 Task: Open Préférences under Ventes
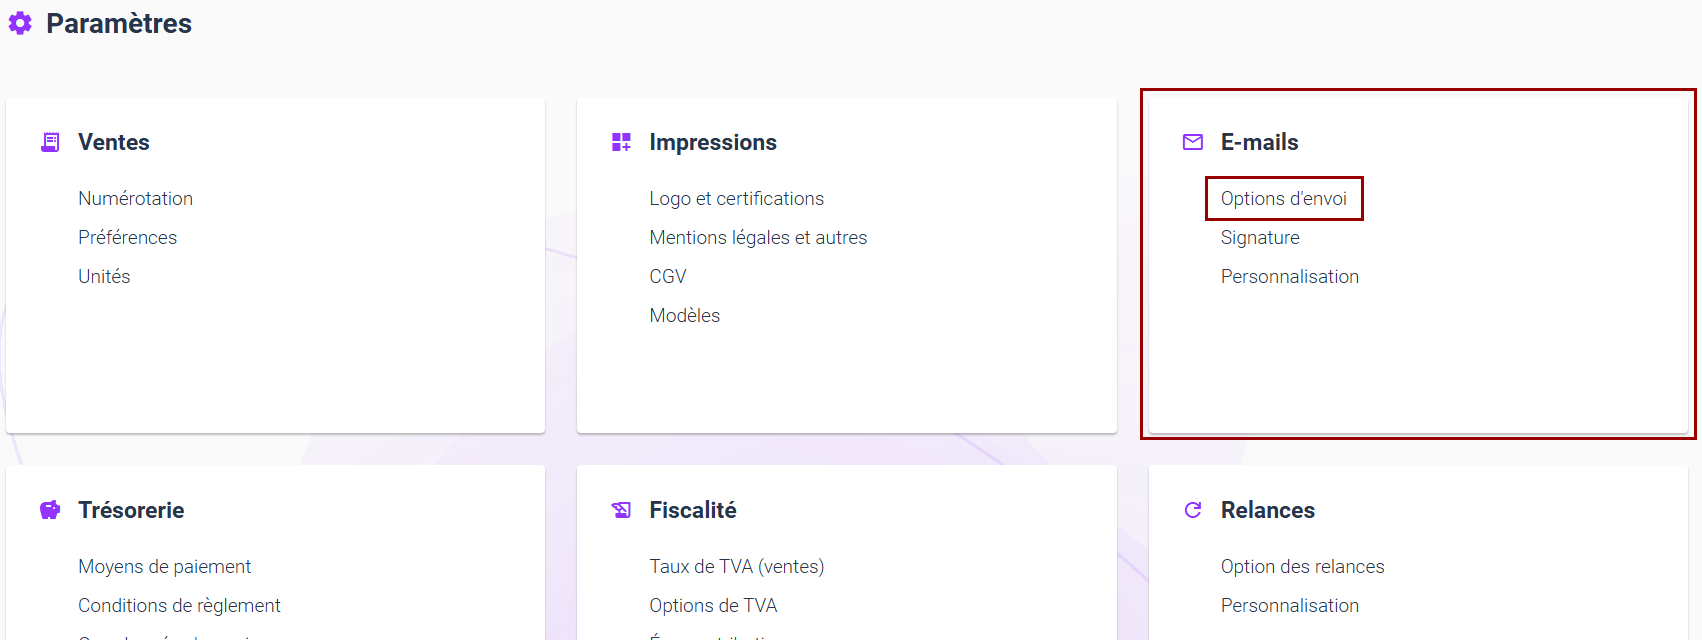click(x=127, y=237)
